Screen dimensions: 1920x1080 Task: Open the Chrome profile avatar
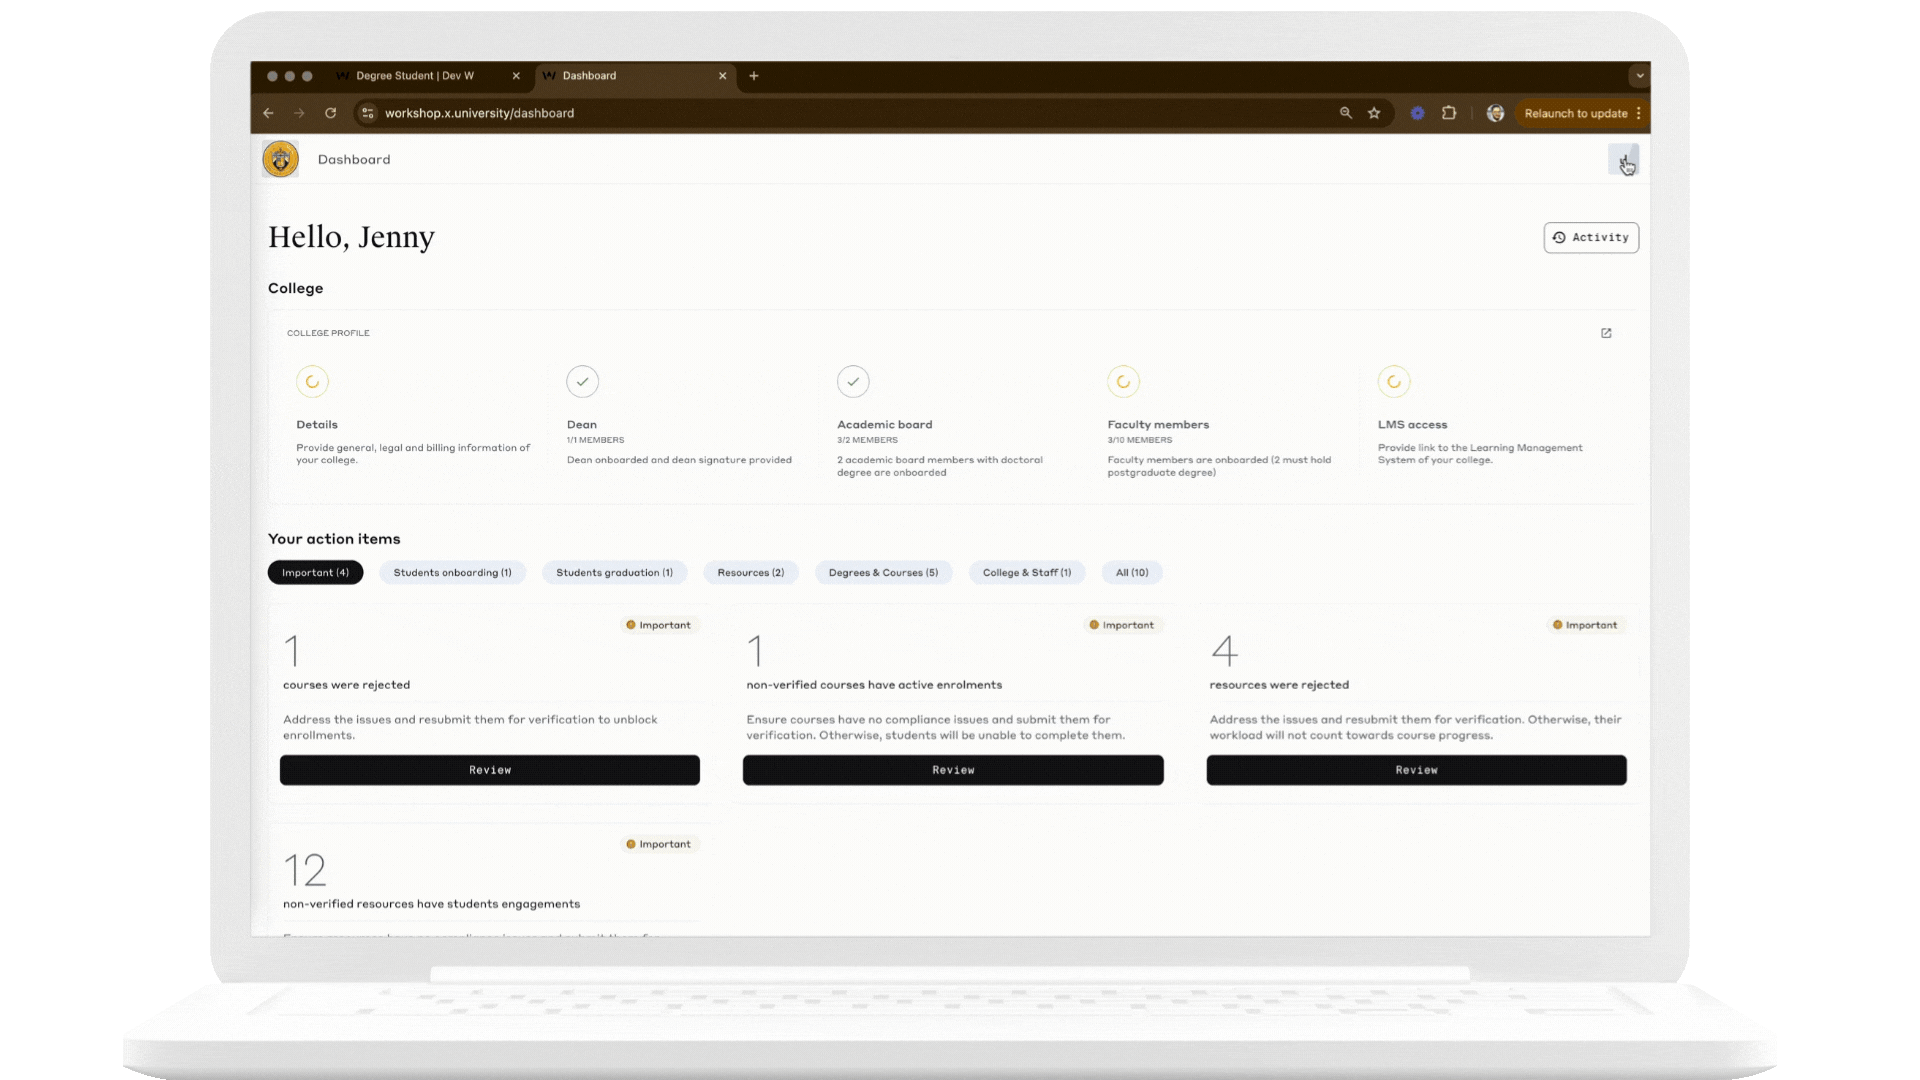pos(1495,113)
